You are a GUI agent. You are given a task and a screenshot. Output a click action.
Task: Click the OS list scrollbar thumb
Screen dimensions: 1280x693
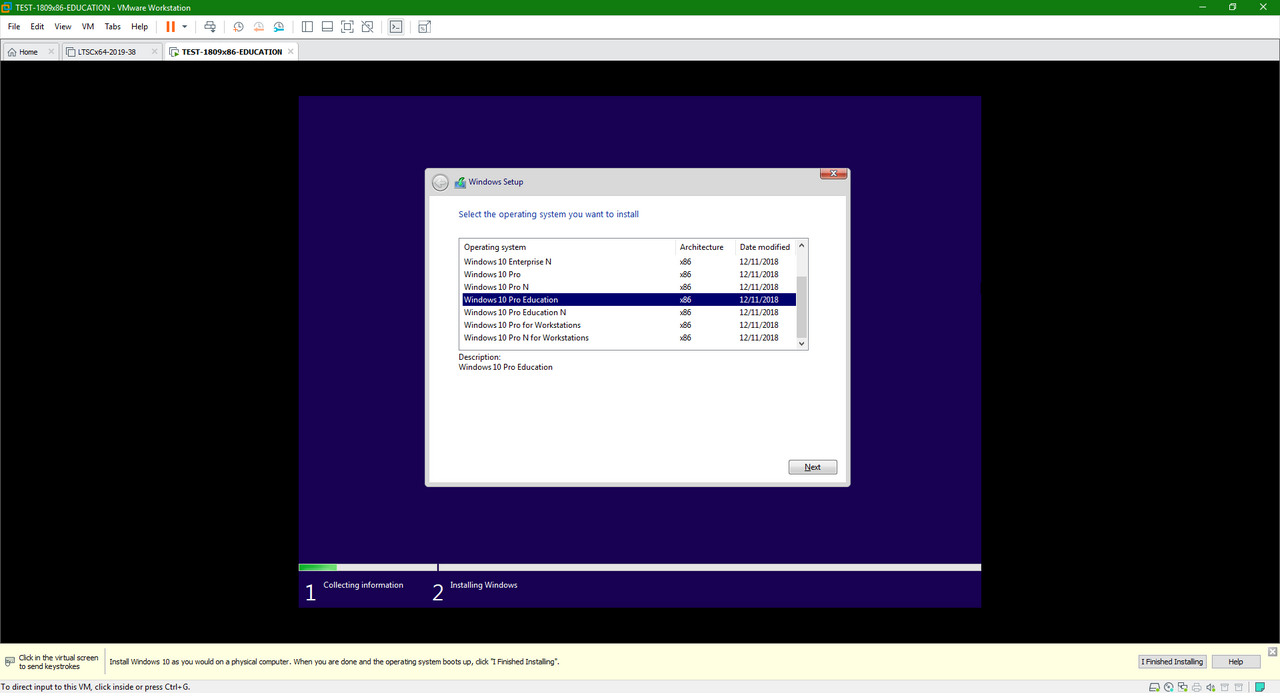pos(801,306)
